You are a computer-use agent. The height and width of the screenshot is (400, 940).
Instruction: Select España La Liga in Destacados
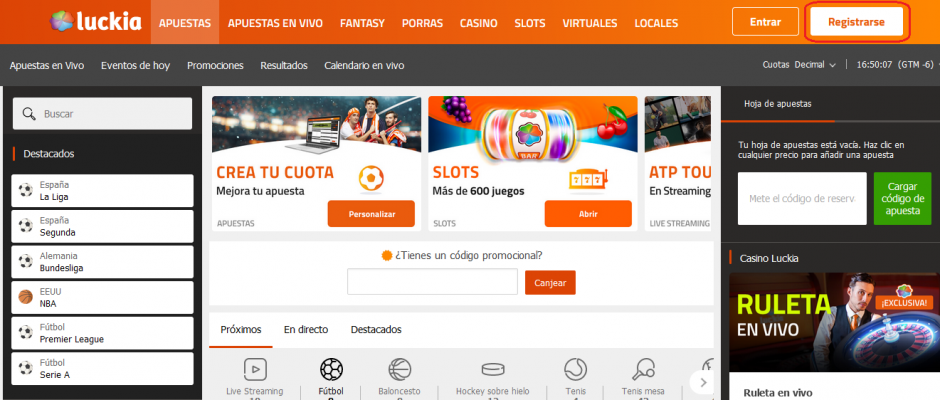[103, 191]
